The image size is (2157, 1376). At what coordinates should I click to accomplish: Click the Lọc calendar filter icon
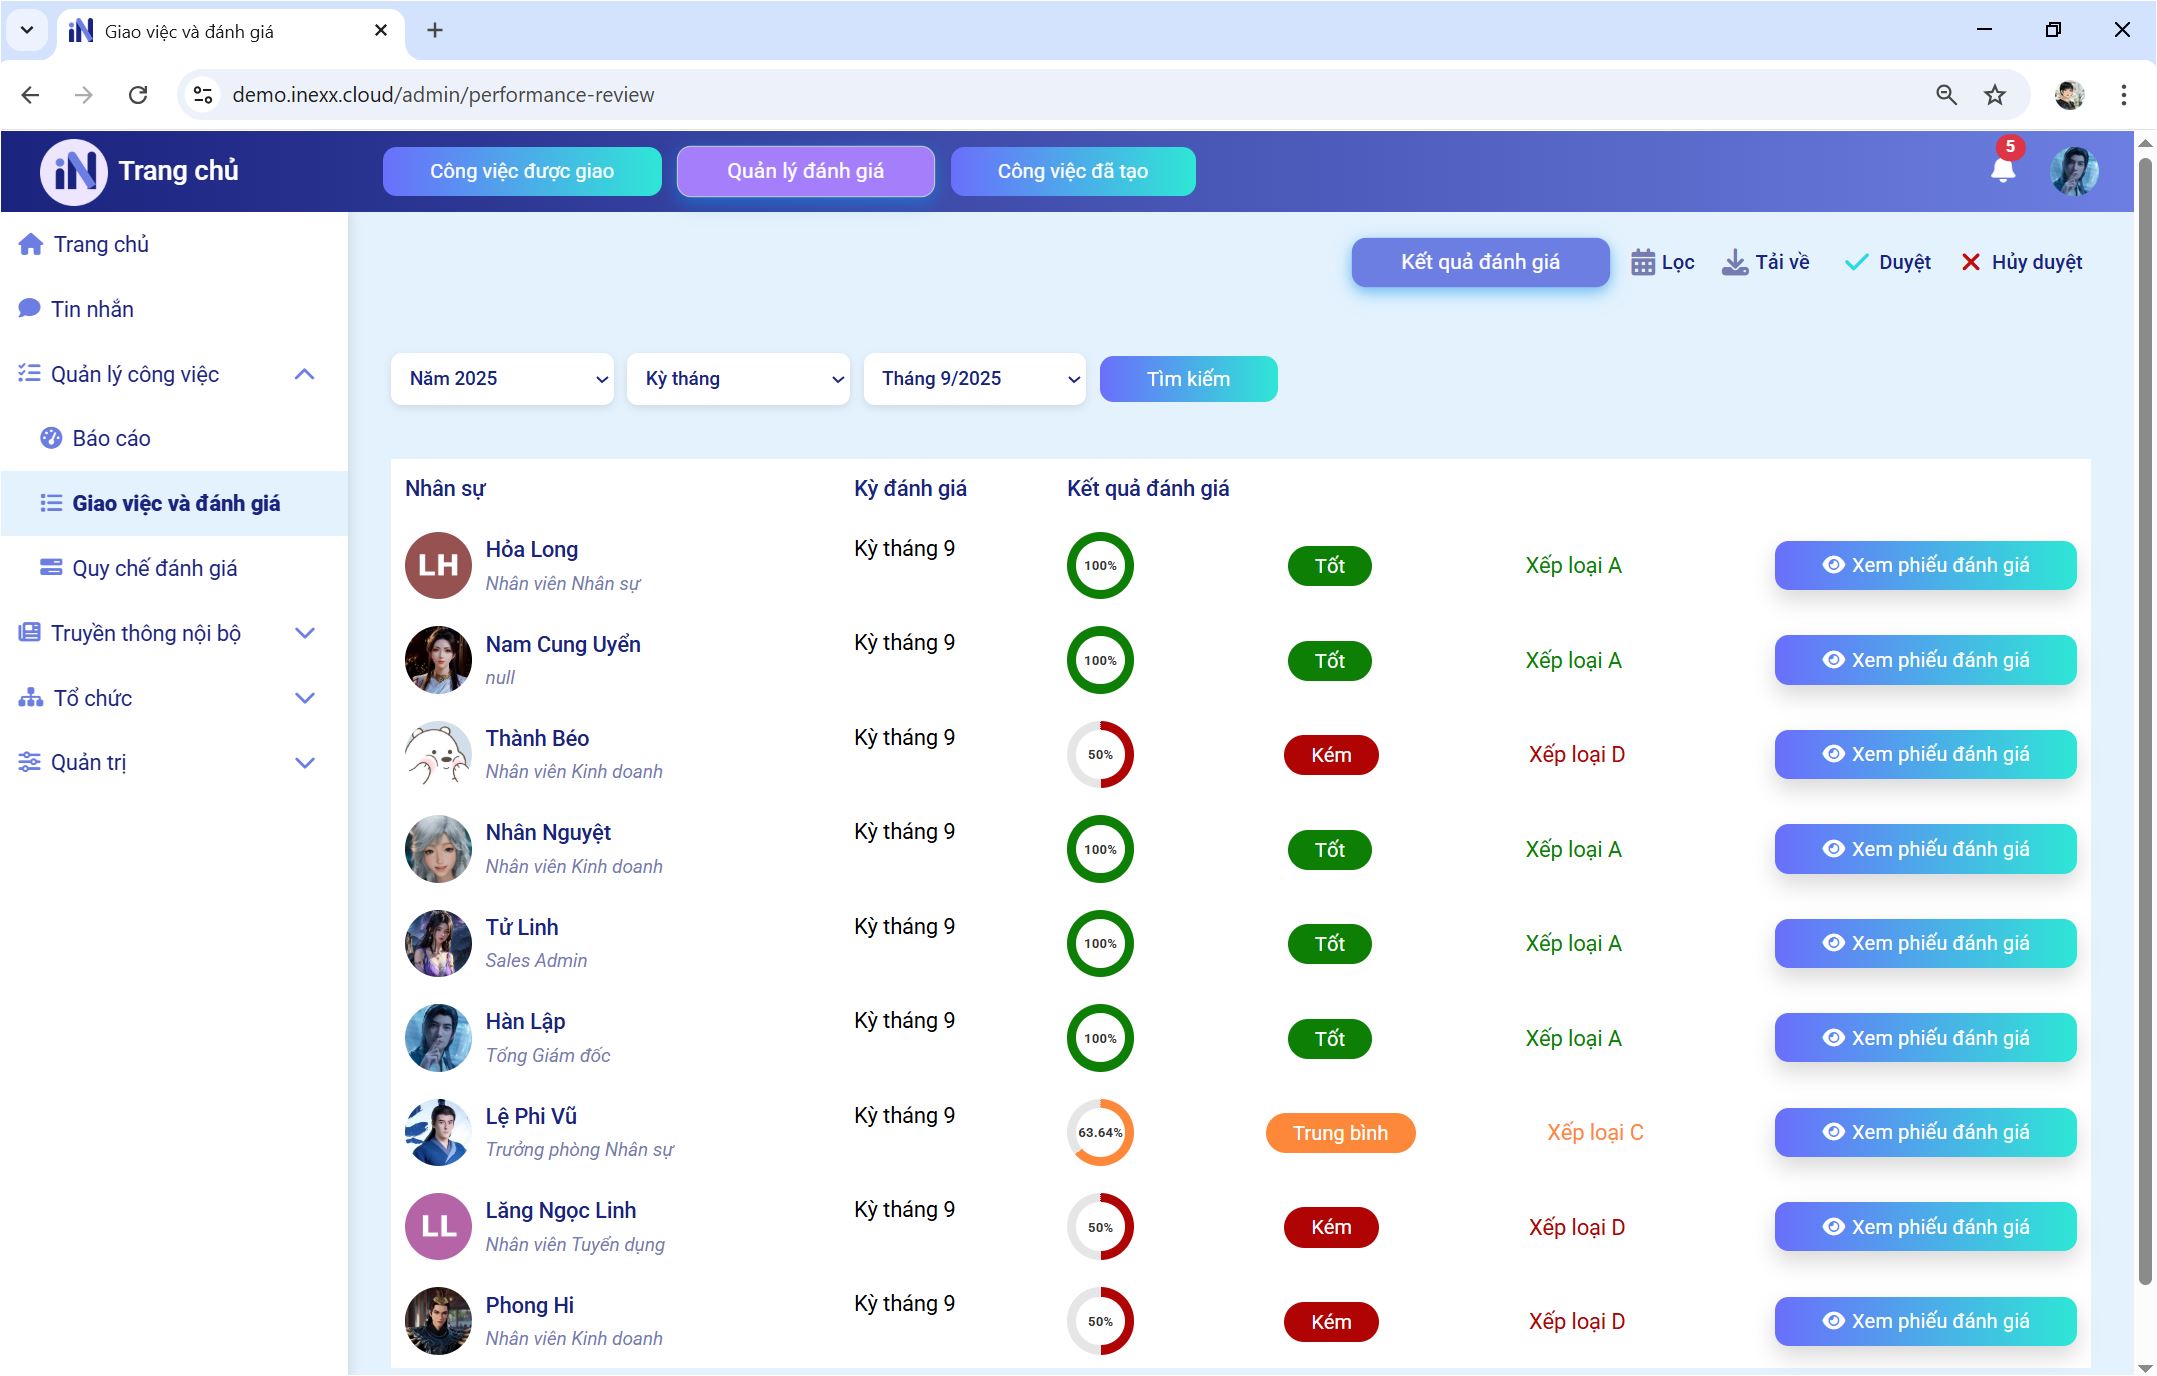[x=1642, y=262]
